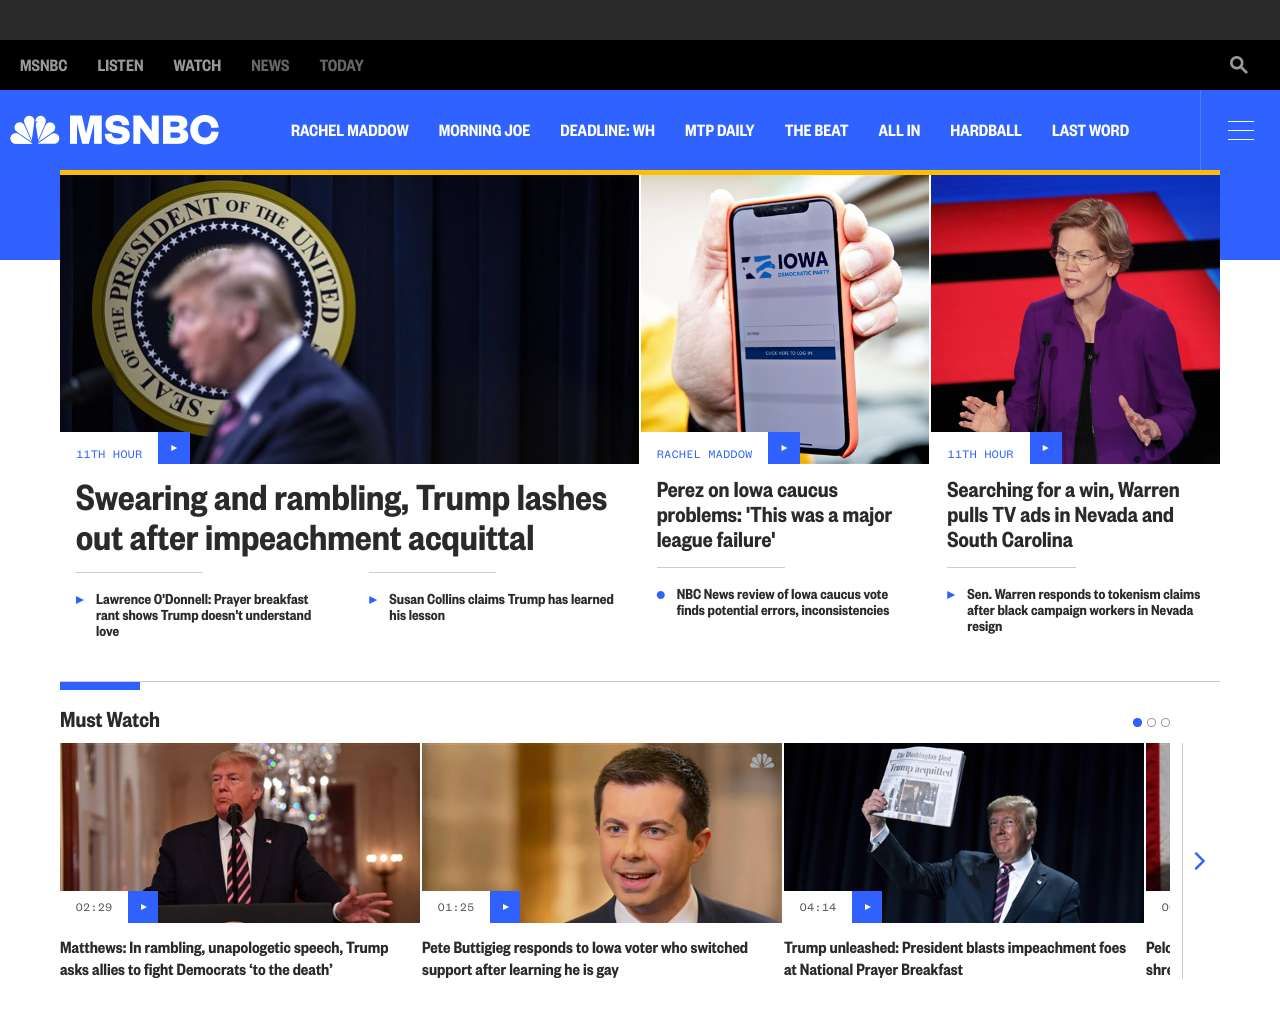Open The Beat show page
The image size is (1280, 1024).
(816, 131)
